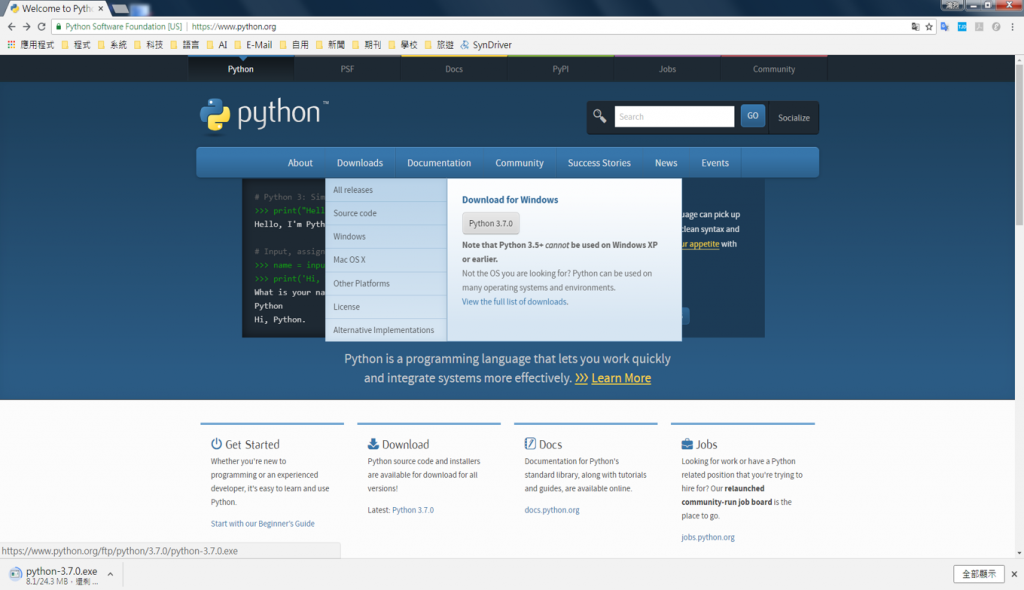The image size is (1024, 590).
Task: Select Source code in Downloads menu
Action: pyautogui.click(x=386, y=213)
